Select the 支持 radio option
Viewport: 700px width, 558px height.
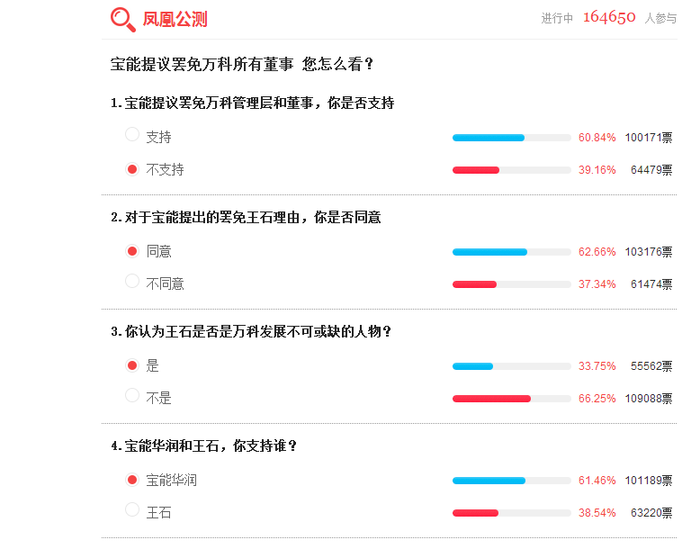click(132, 134)
